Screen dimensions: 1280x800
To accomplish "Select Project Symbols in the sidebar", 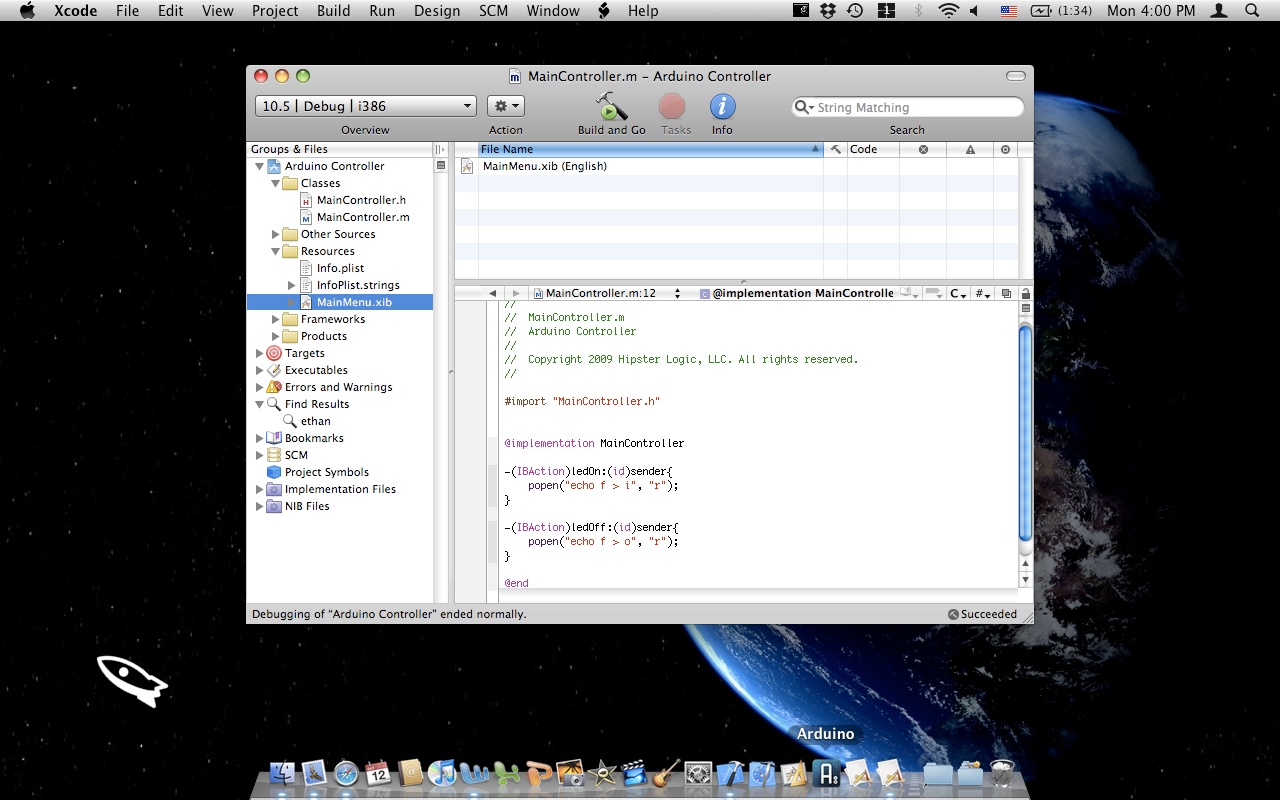I will click(x=326, y=472).
